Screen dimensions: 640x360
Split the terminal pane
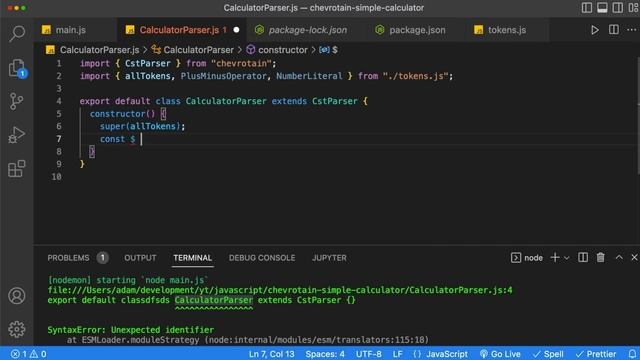(583, 258)
